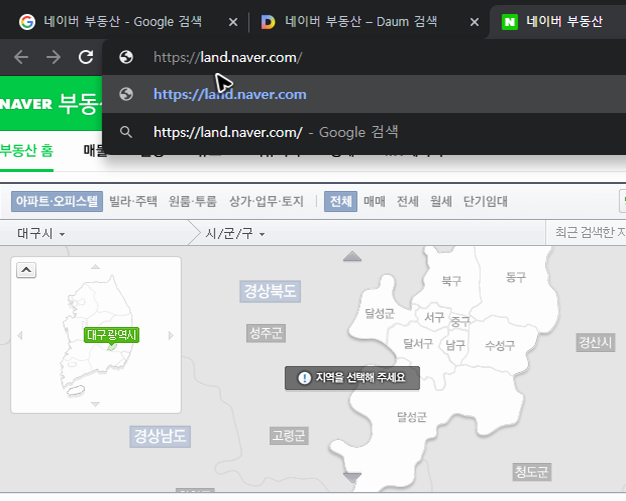Go to 경상북도 region label
The height and width of the screenshot is (501, 626).
270,291
